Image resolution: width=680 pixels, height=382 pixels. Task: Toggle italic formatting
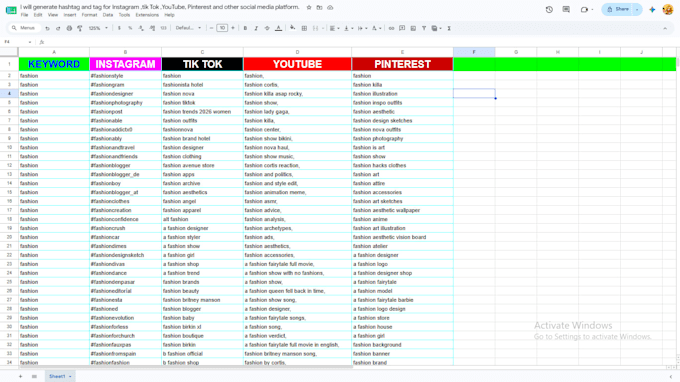[256, 28]
